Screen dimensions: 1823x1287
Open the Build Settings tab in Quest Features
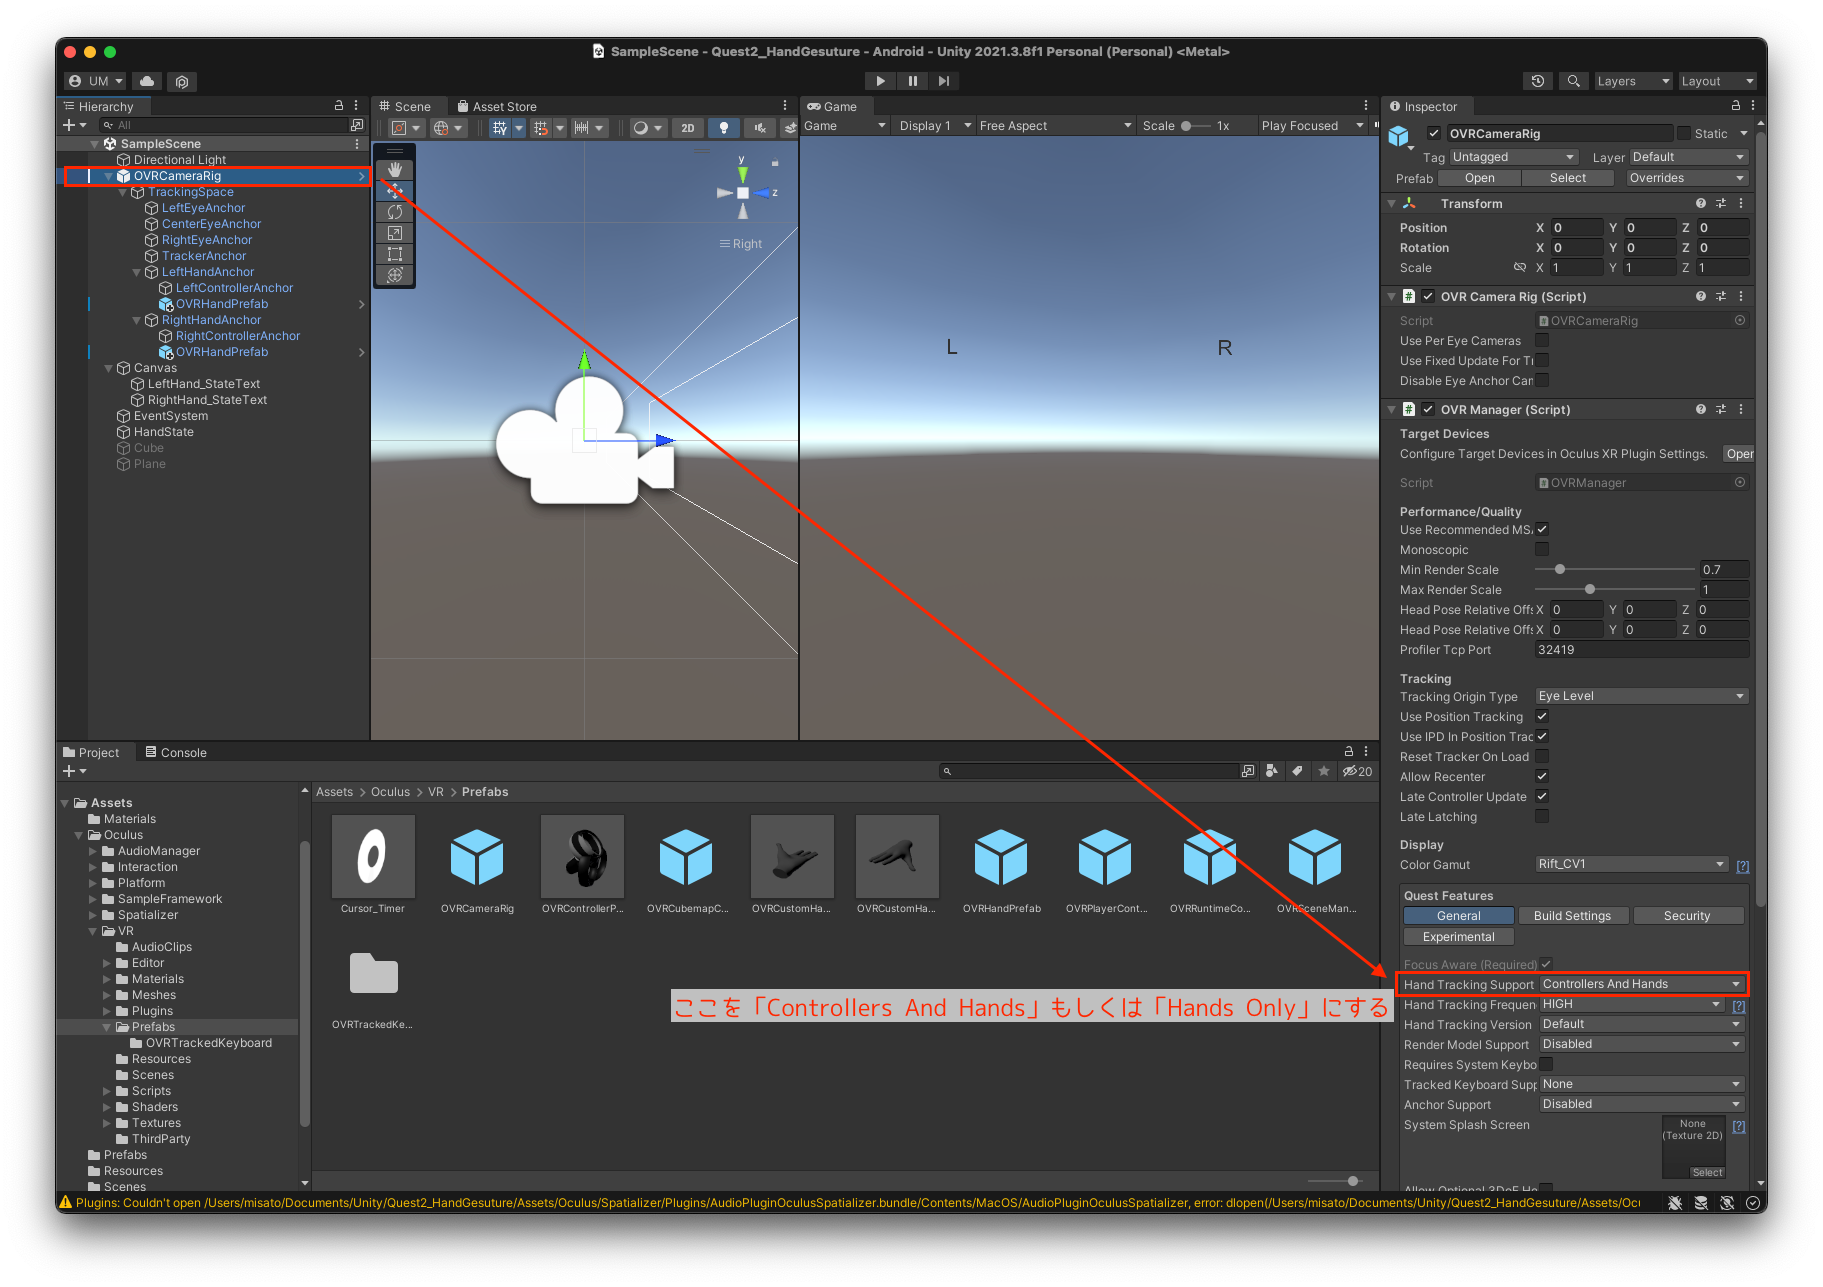[1572, 916]
